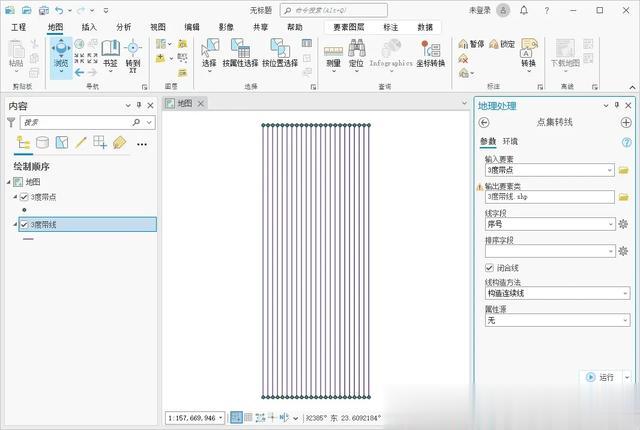
Task: Uncheck the 闭合线 checkbox
Action: click(x=489, y=268)
